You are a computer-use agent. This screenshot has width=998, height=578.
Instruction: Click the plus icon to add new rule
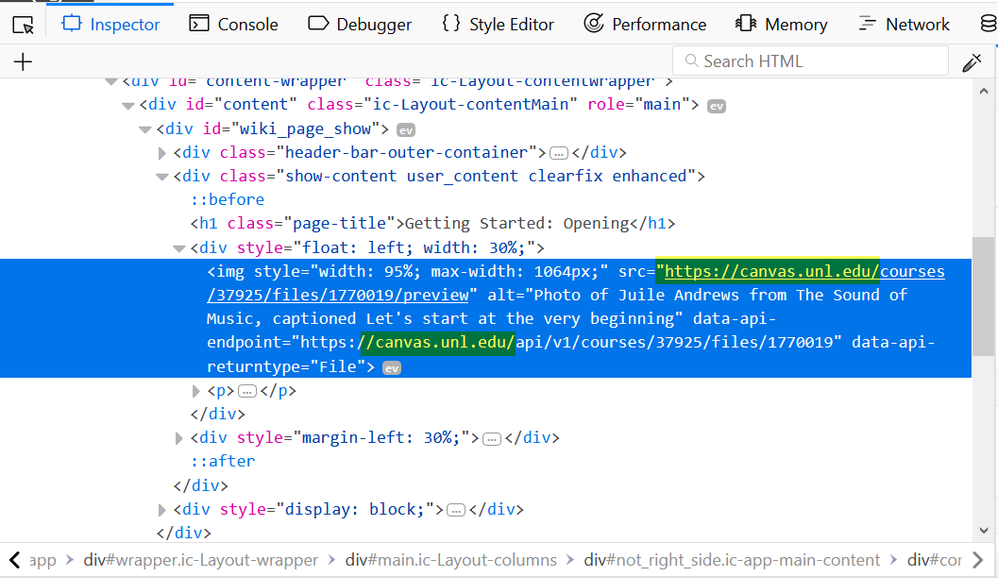(22, 61)
